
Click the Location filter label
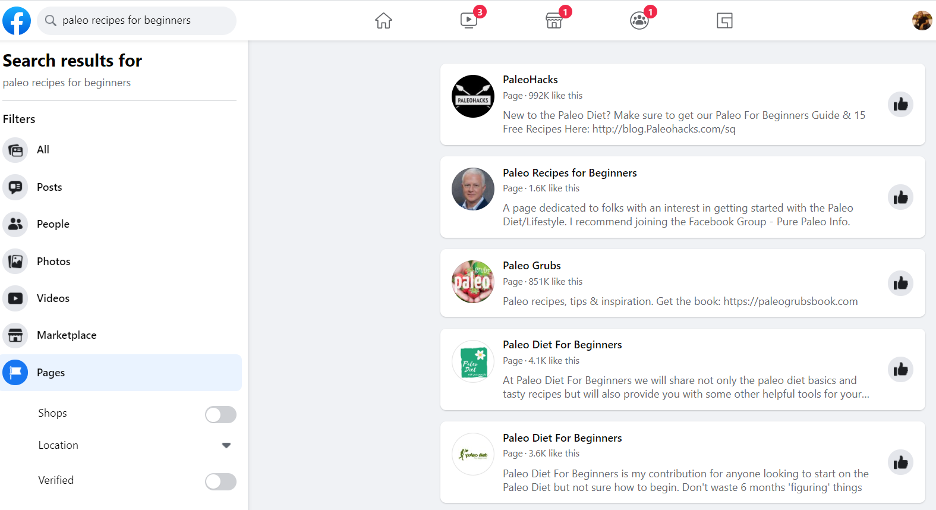pyautogui.click(x=58, y=446)
